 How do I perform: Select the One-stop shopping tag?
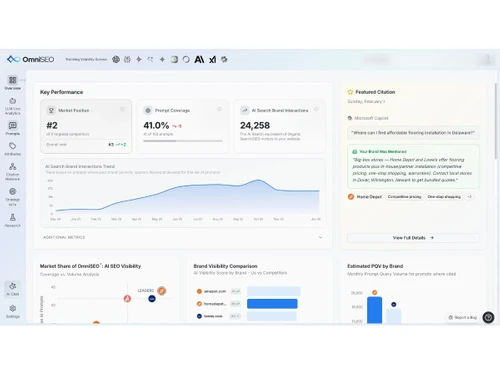444,197
